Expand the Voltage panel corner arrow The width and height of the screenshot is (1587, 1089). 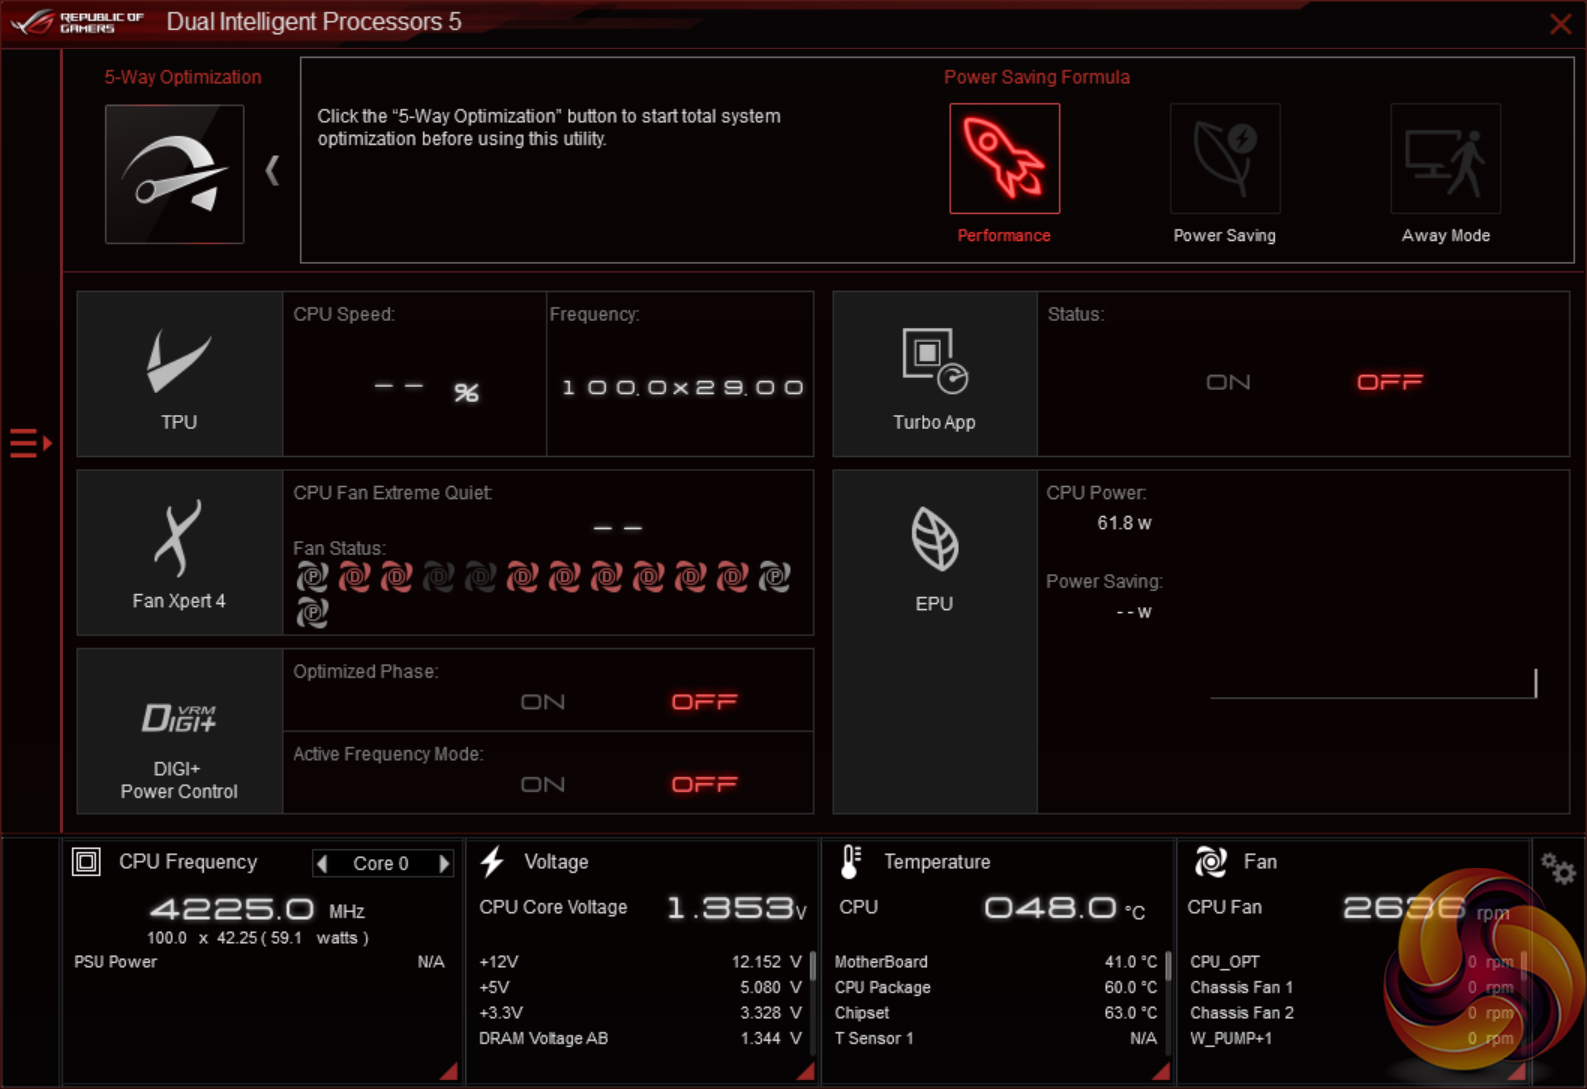point(805,1071)
